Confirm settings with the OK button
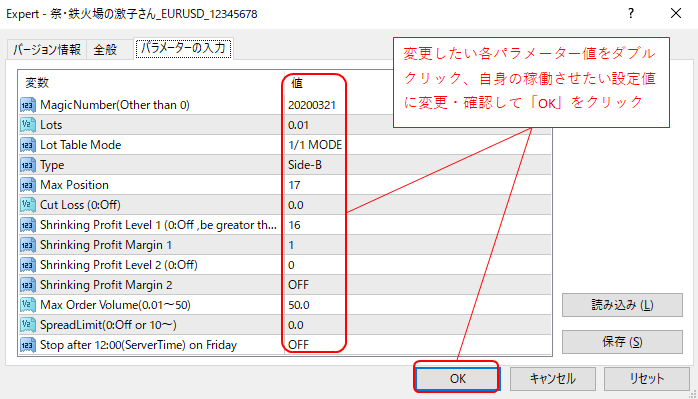This screenshot has width=698, height=399. point(458,379)
